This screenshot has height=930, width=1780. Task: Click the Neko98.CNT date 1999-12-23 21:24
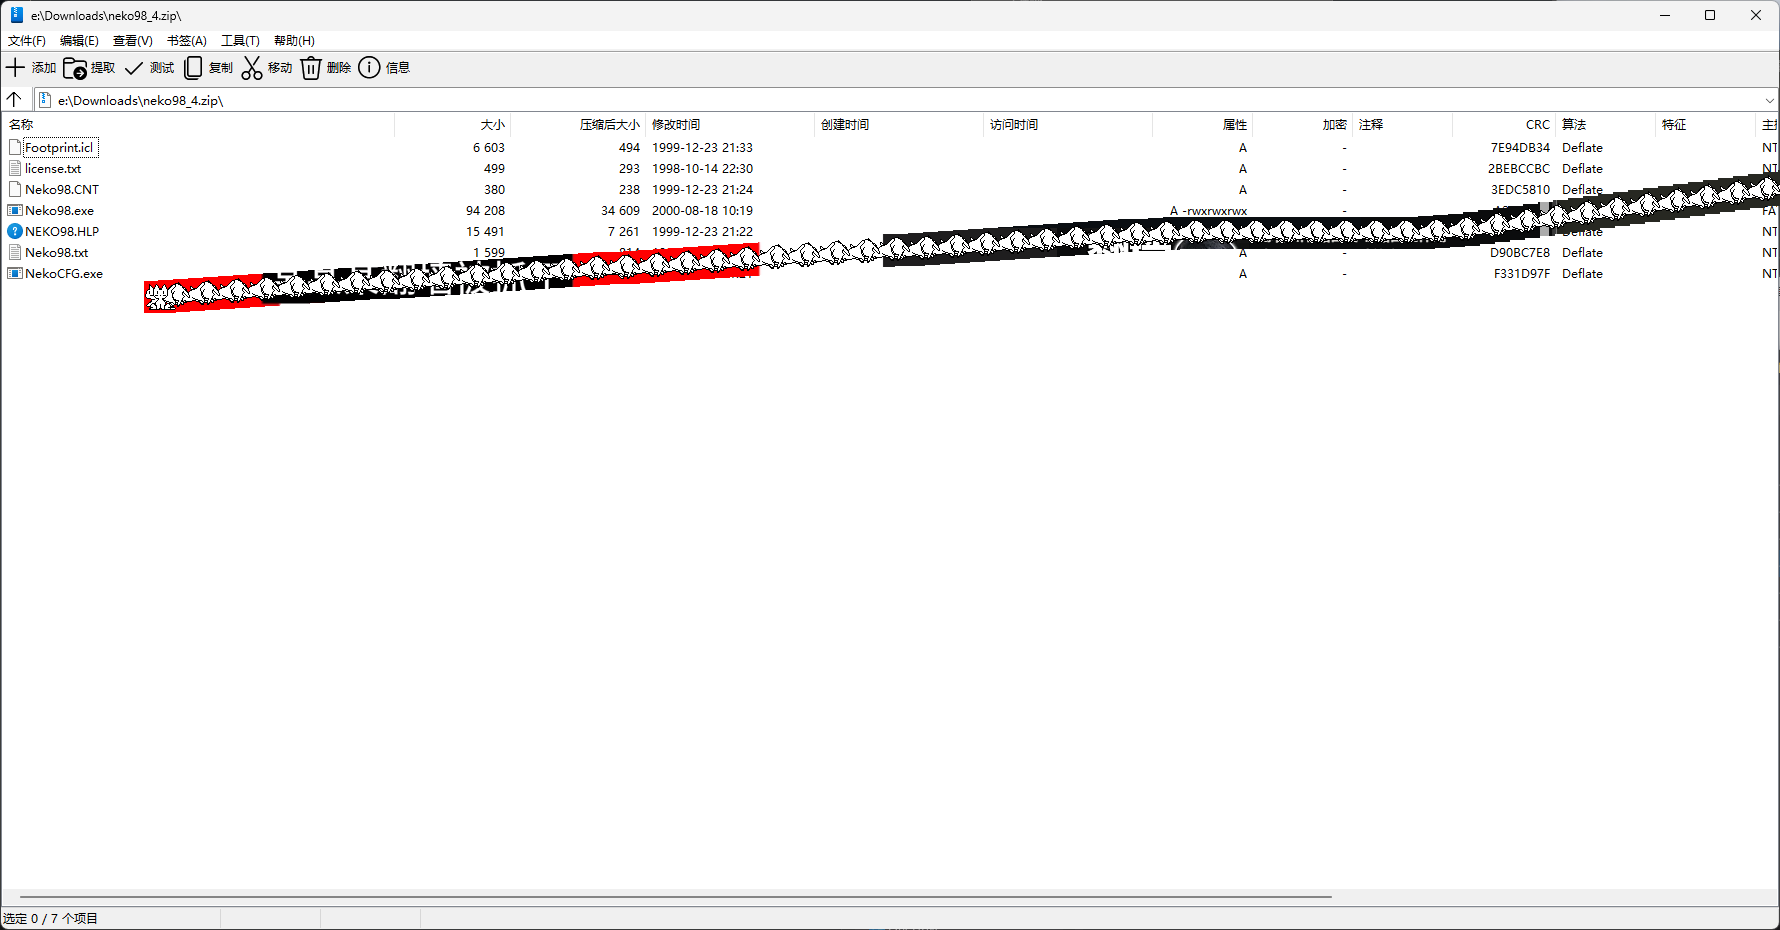(x=702, y=190)
